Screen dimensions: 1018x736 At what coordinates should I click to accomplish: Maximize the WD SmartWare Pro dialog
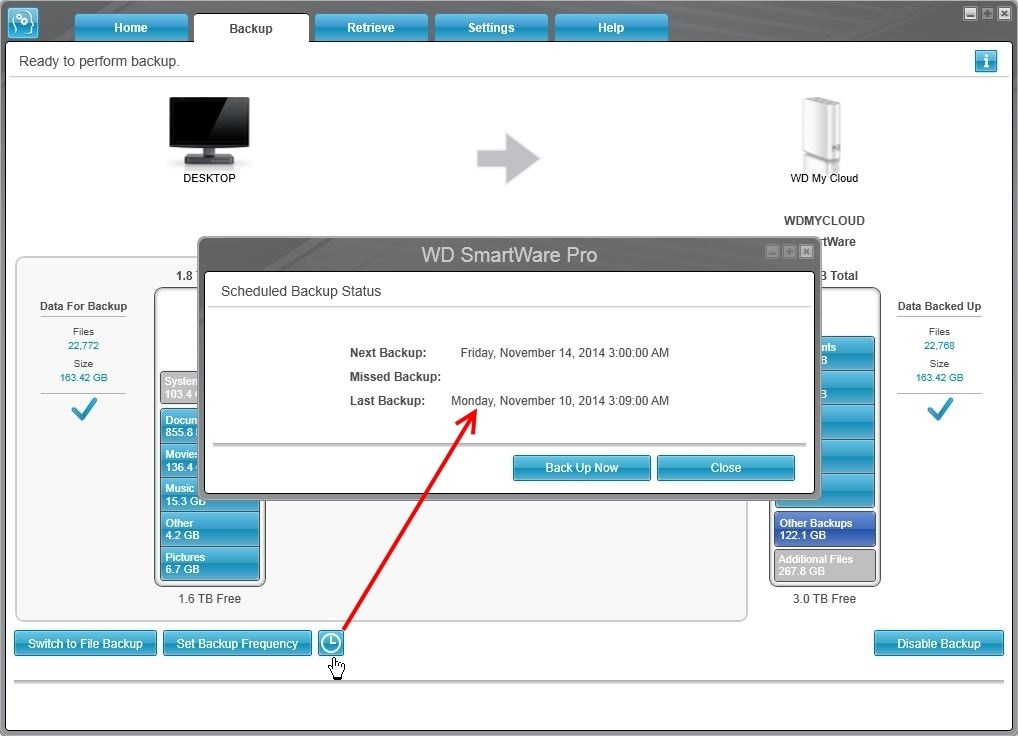point(789,251)
